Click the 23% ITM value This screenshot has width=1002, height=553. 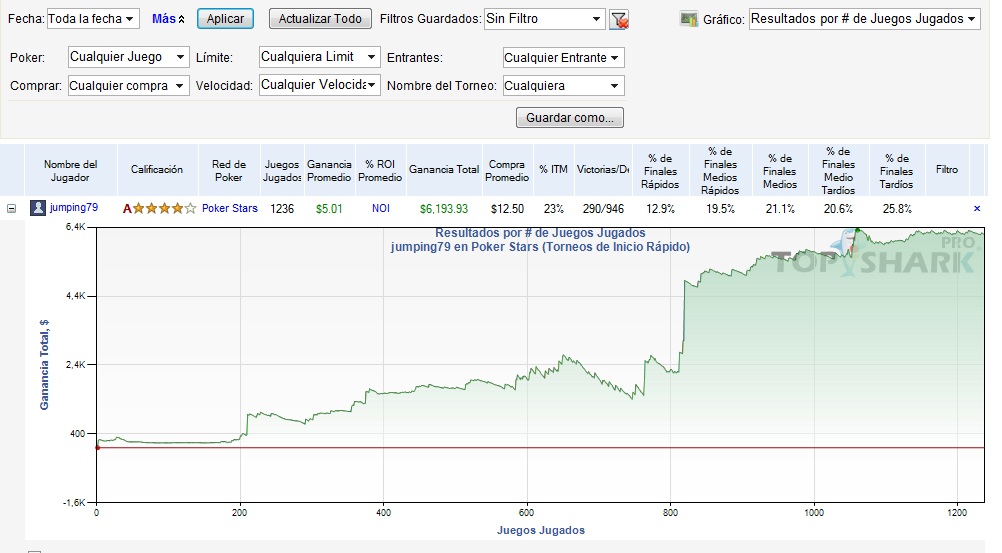(553, 208)
